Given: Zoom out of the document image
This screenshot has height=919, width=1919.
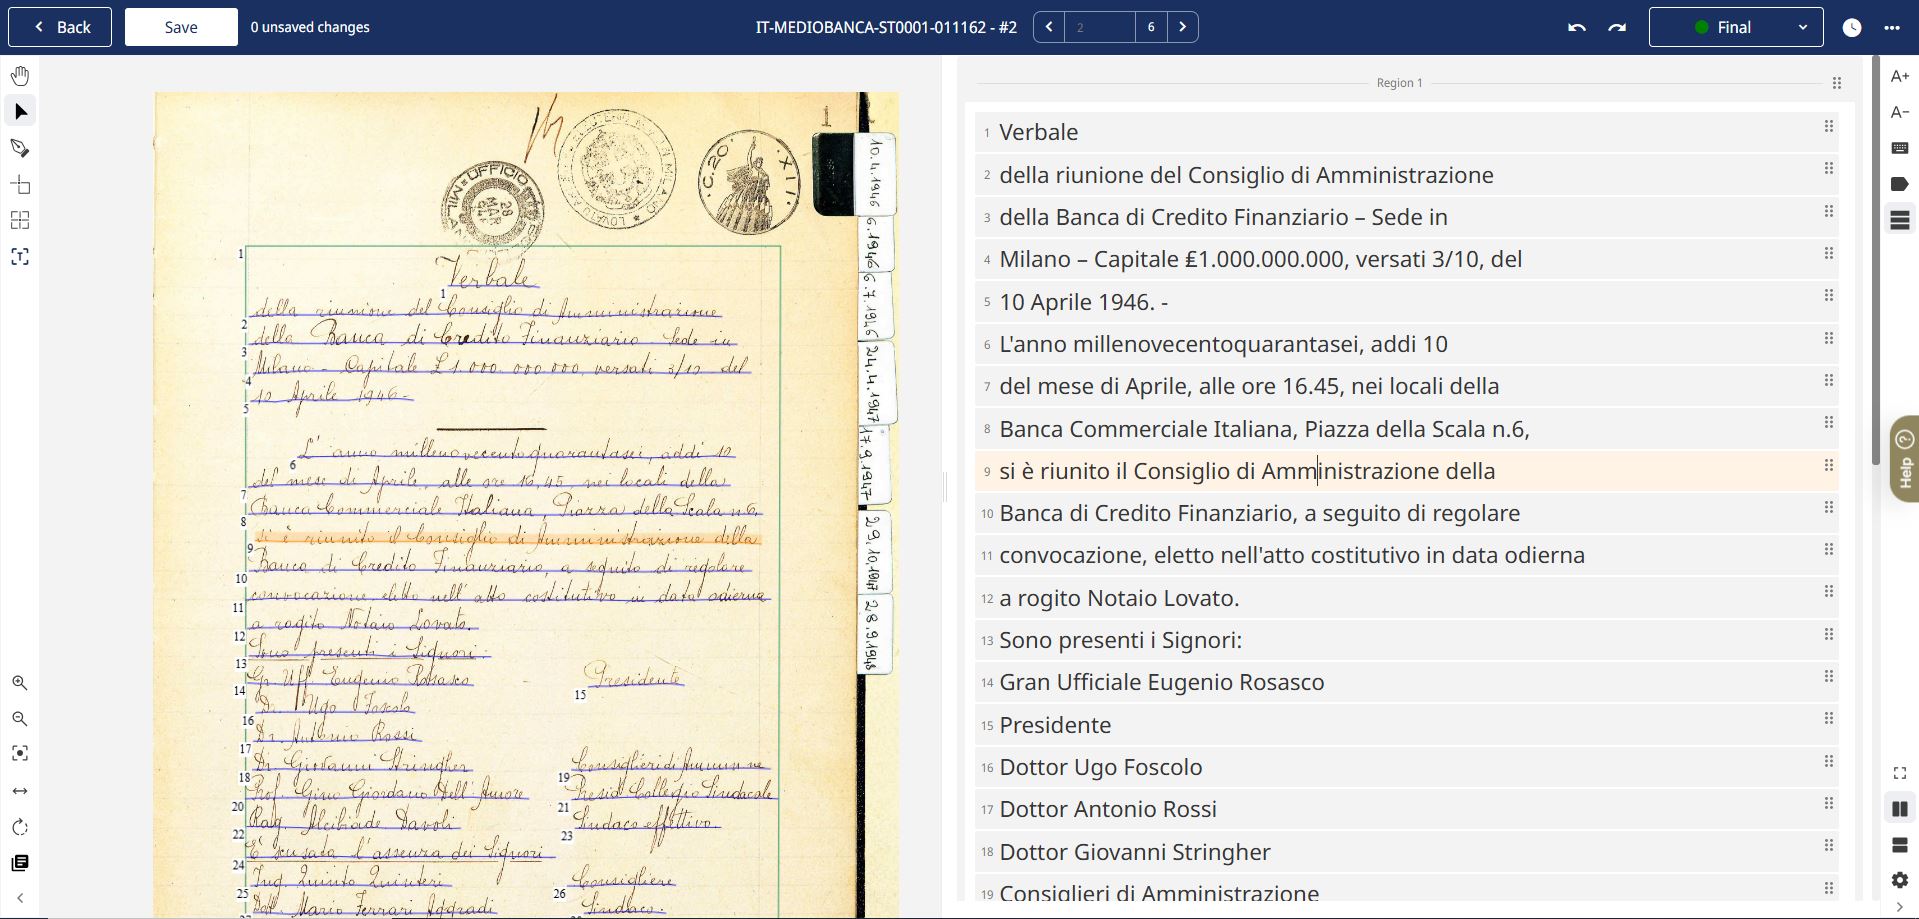Looking at the screenshot, I should click(19, 719).
